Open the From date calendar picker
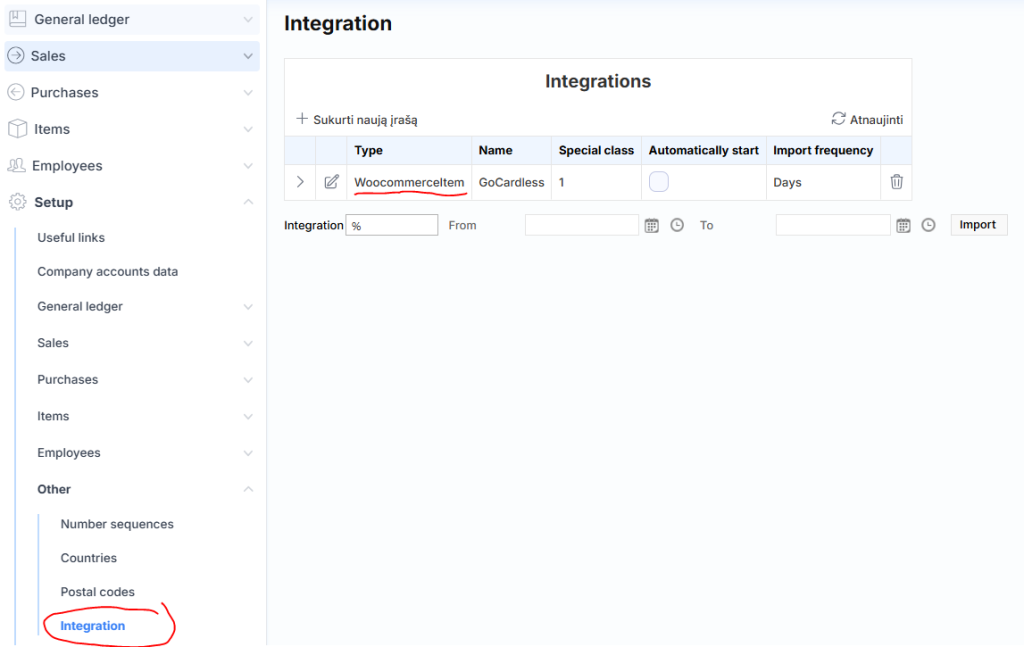Screen dimensions: 1024x647 [652, 226]
